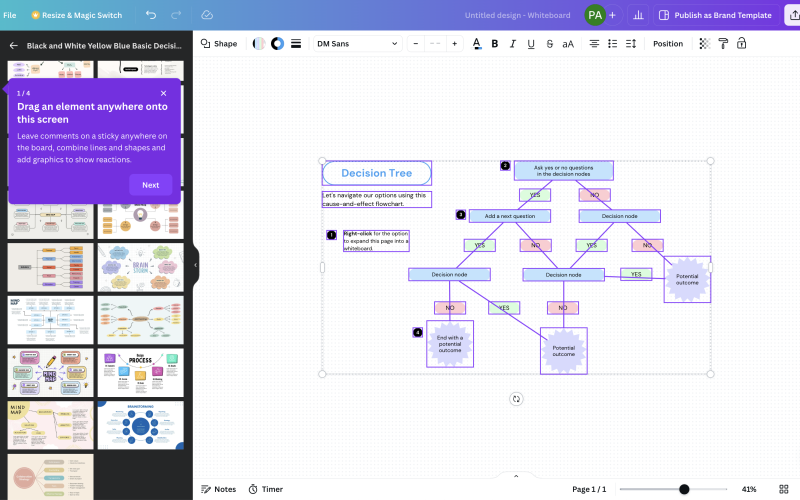Screen dimensions: 800x500
Task: Click Next in the tutorial tooltip
Action: pos(150,185)
